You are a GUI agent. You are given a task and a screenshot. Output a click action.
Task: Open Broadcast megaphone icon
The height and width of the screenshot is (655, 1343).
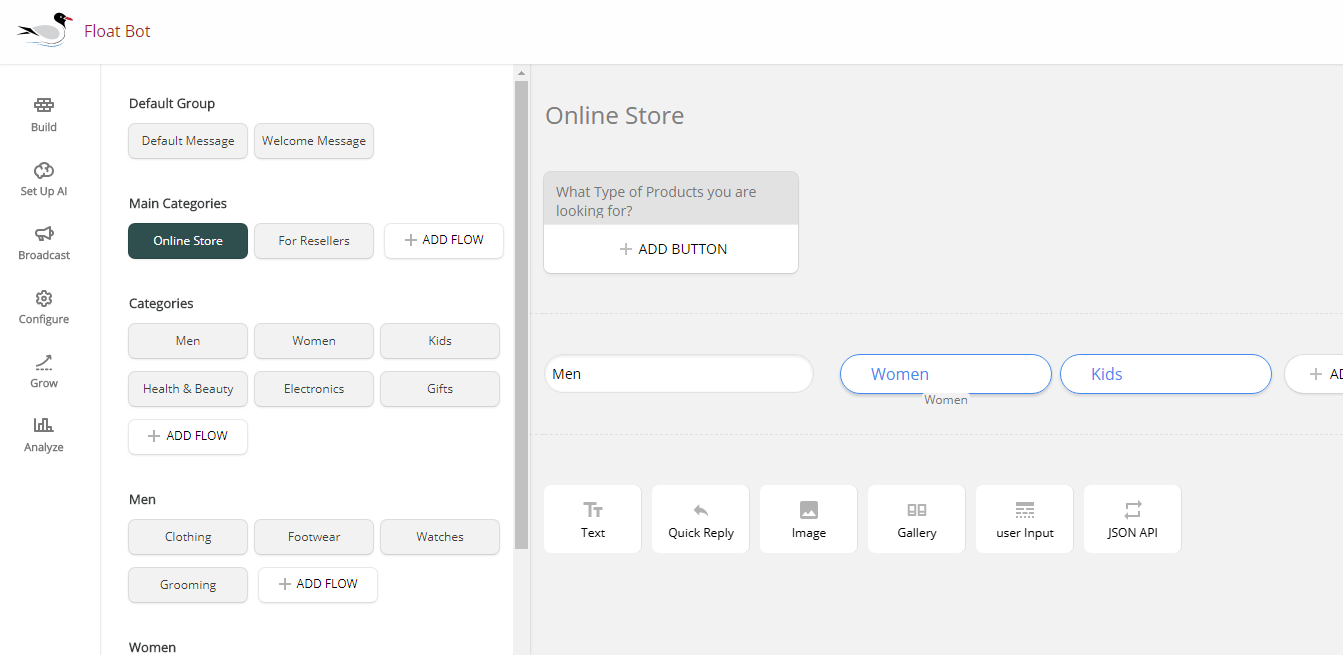(44, 234)
